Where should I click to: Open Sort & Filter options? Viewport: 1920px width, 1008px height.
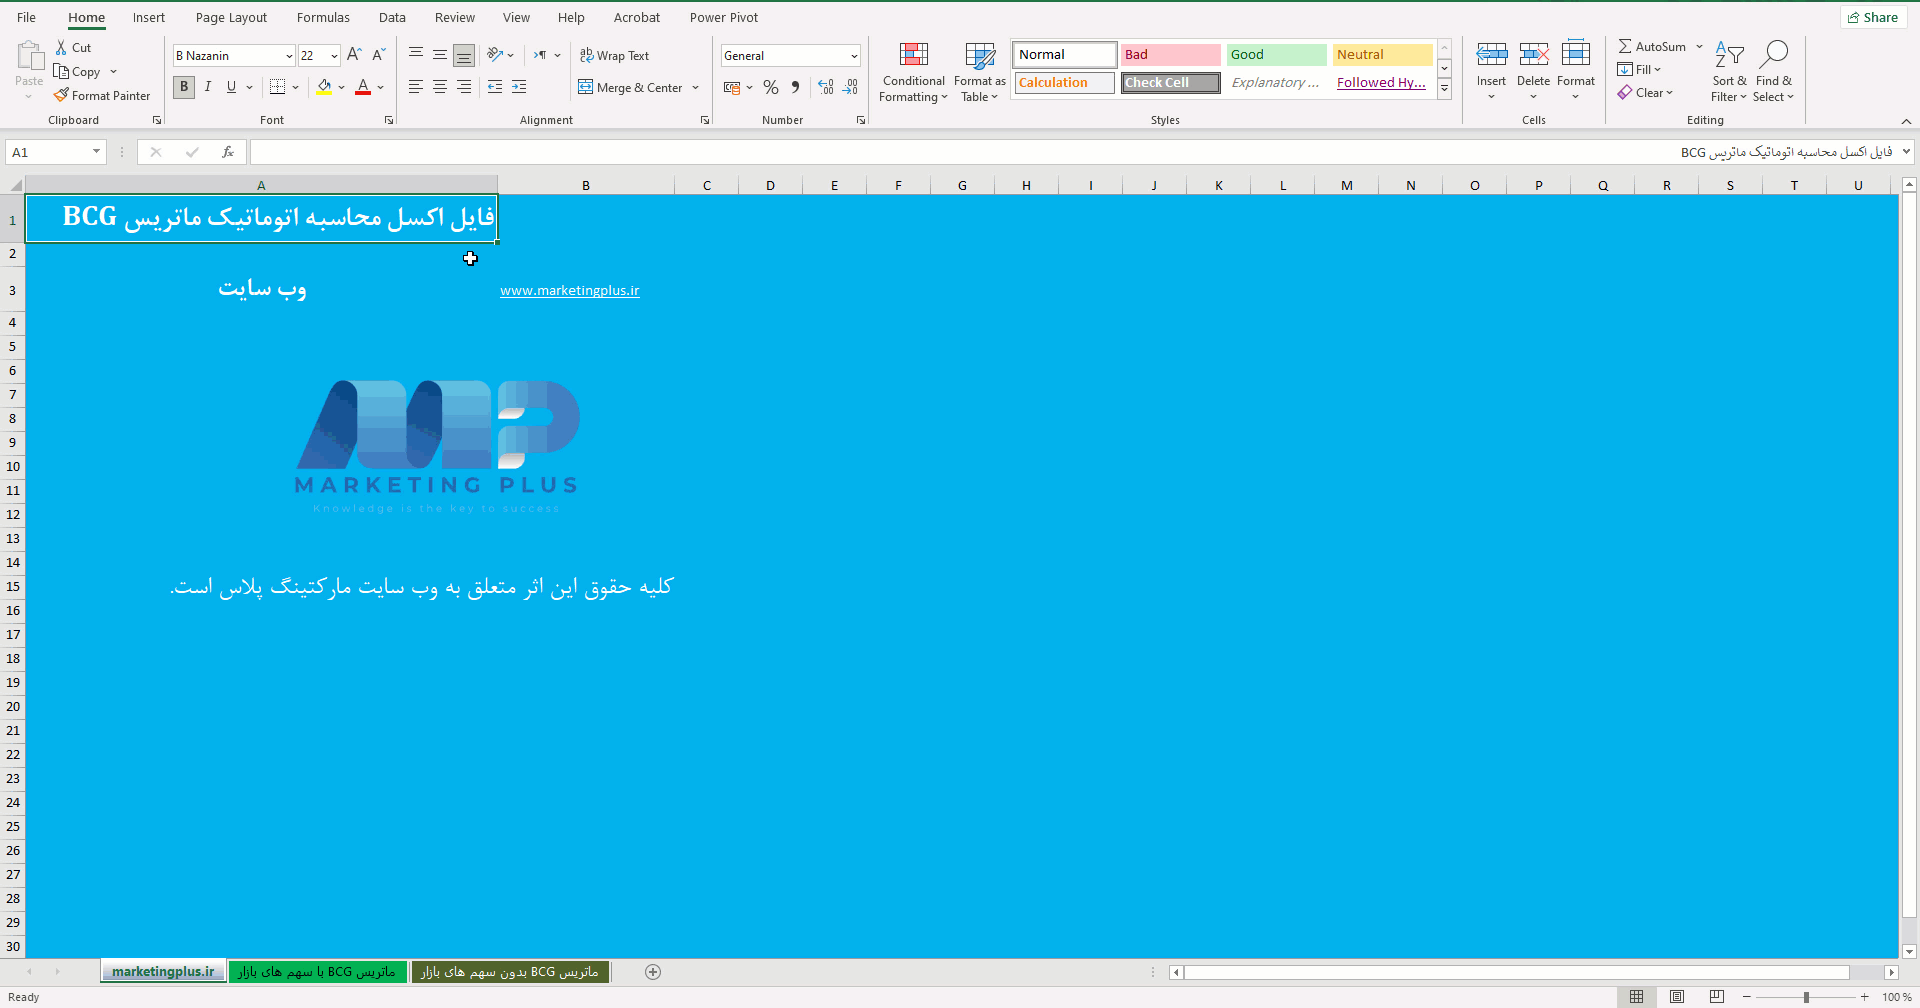(1729, 72)
